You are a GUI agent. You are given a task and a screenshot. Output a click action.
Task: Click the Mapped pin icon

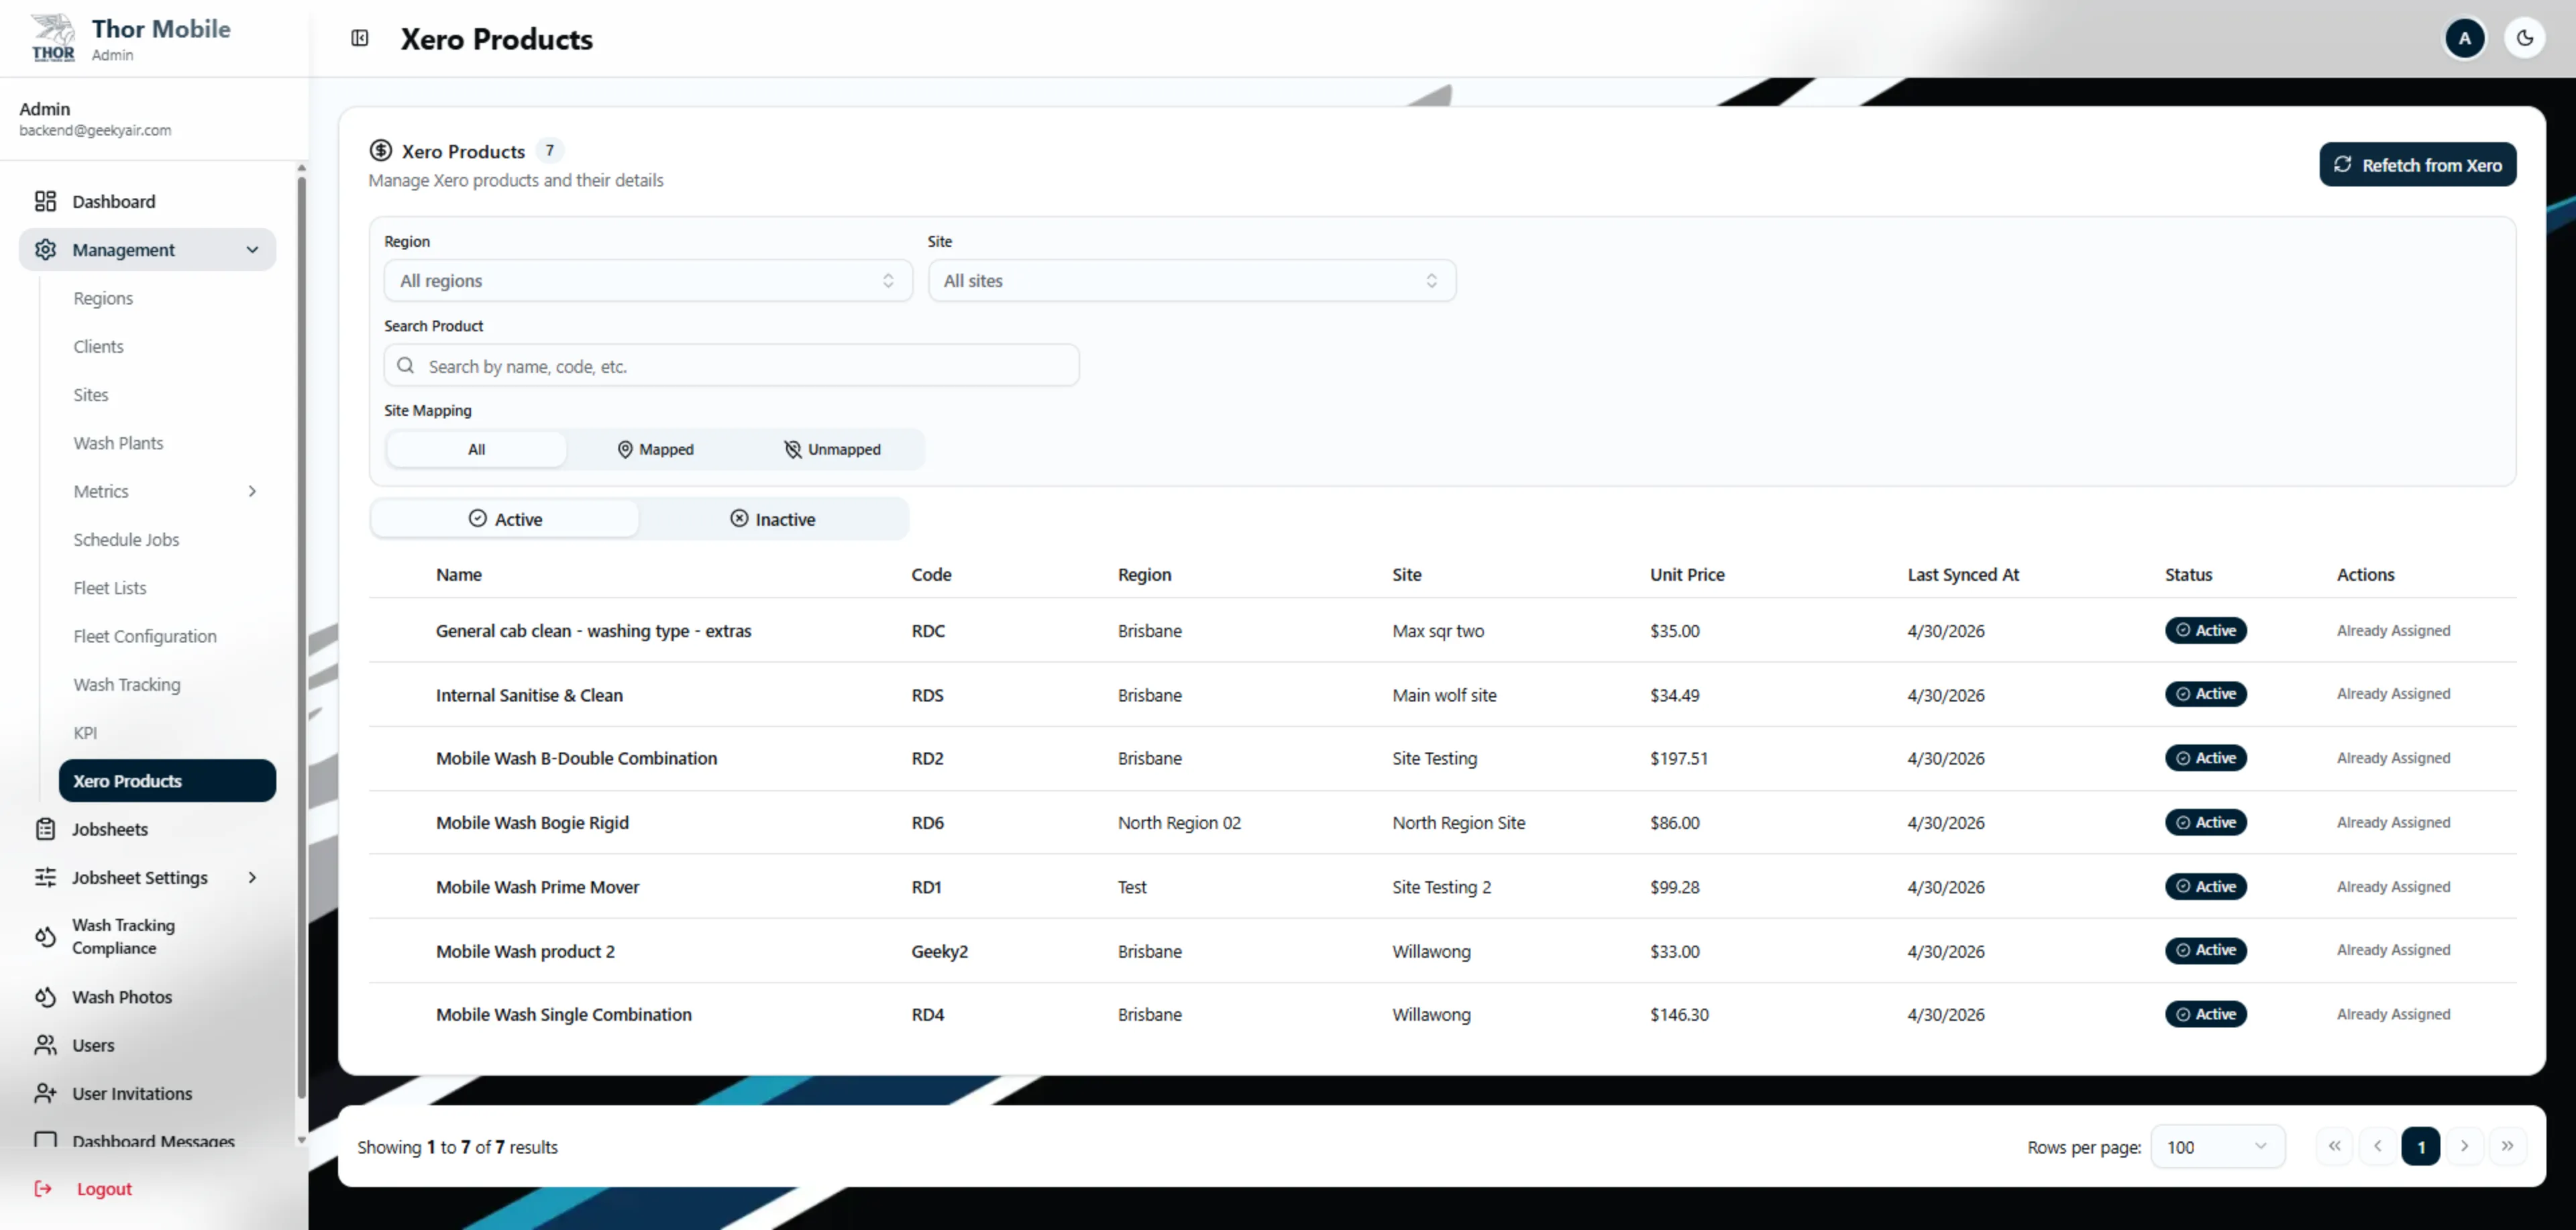[x=625, y=449]
